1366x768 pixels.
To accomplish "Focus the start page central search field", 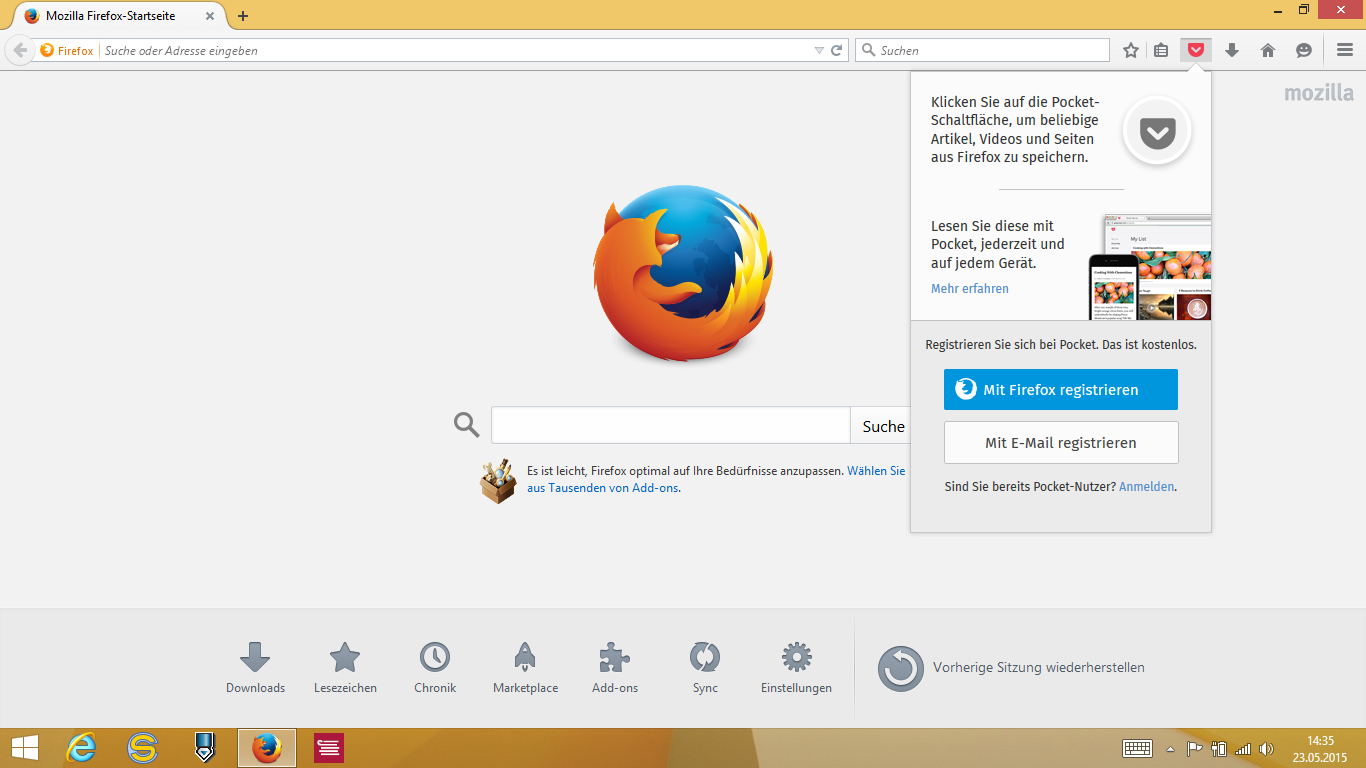I will 670,425.
